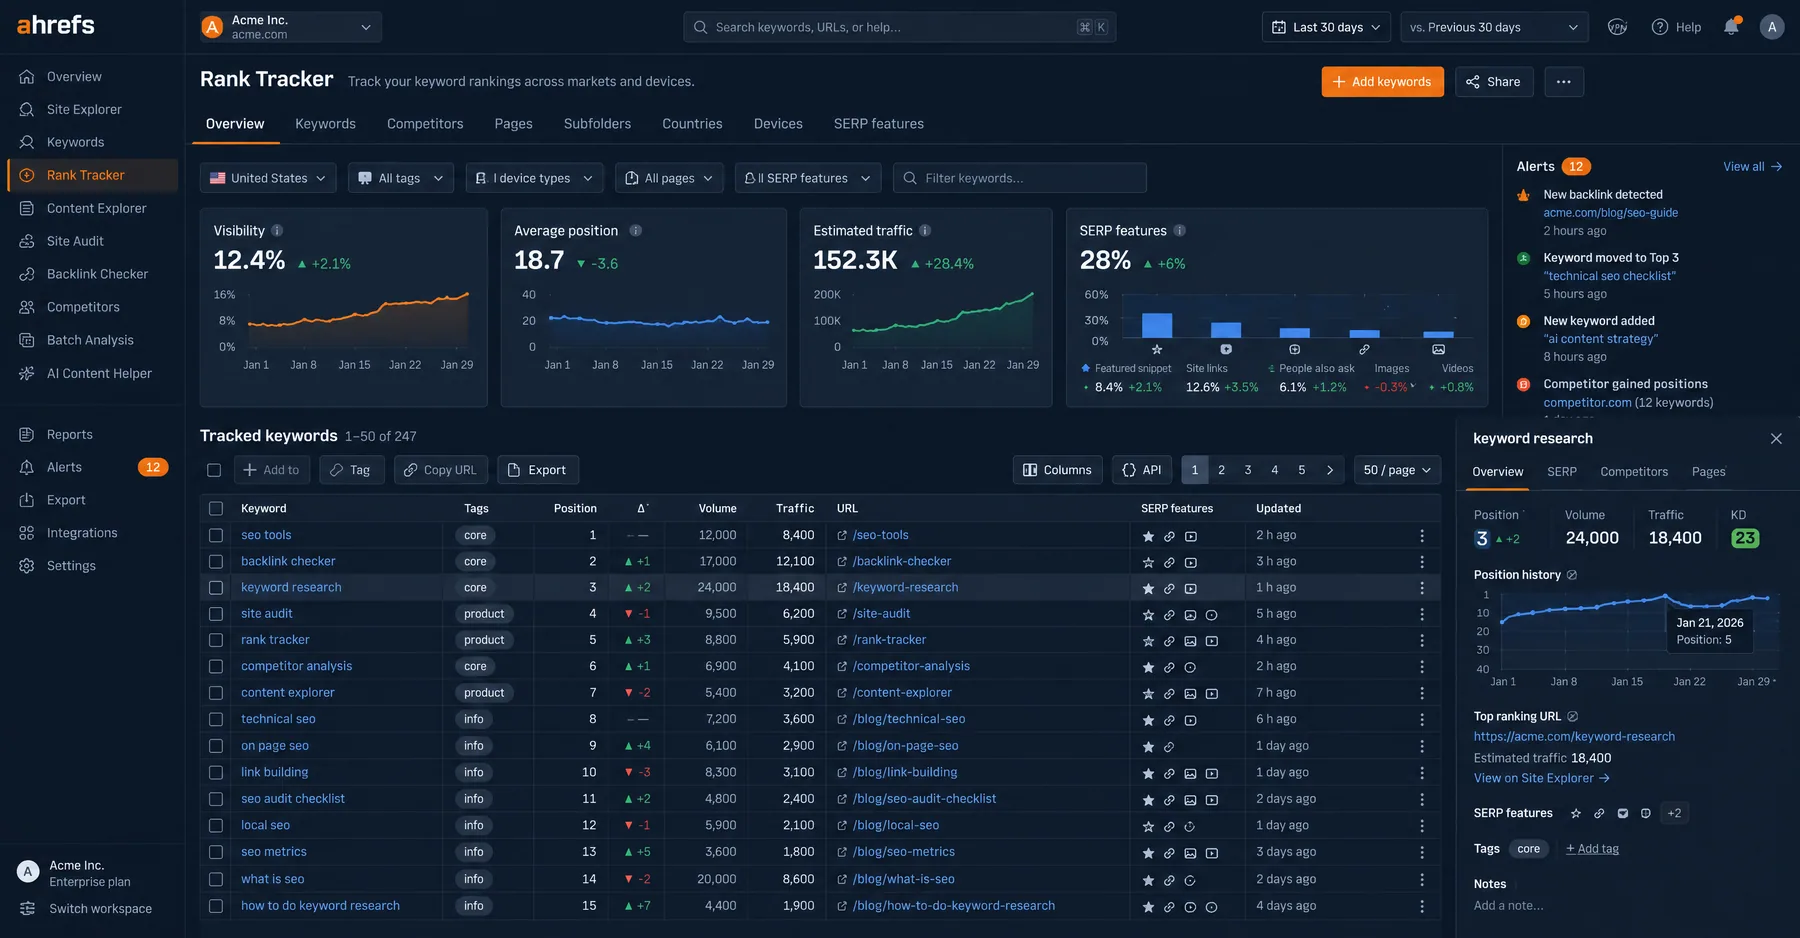Screen dimensions: 1800x938
Task: Open the user avatar in the top bar
Action: [x=1772, y=27]
